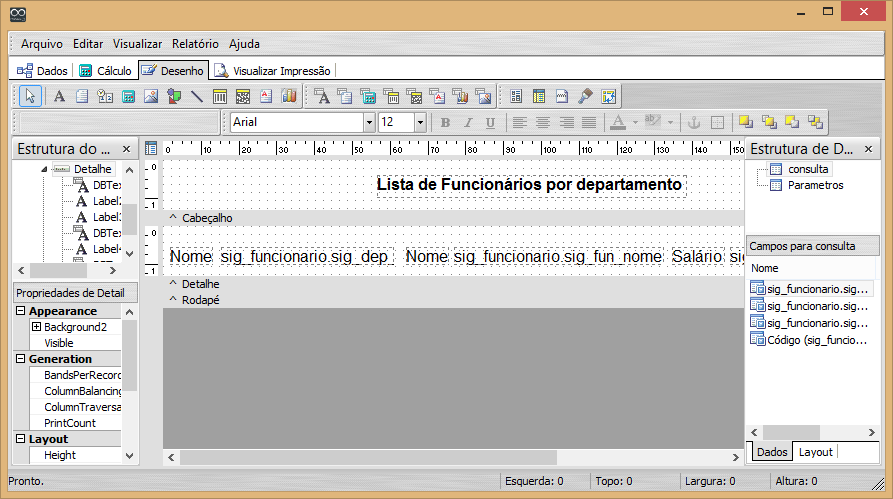Open the Arial font name dropdown
Viewport: 893px width, 499px height.
point(369,122)
